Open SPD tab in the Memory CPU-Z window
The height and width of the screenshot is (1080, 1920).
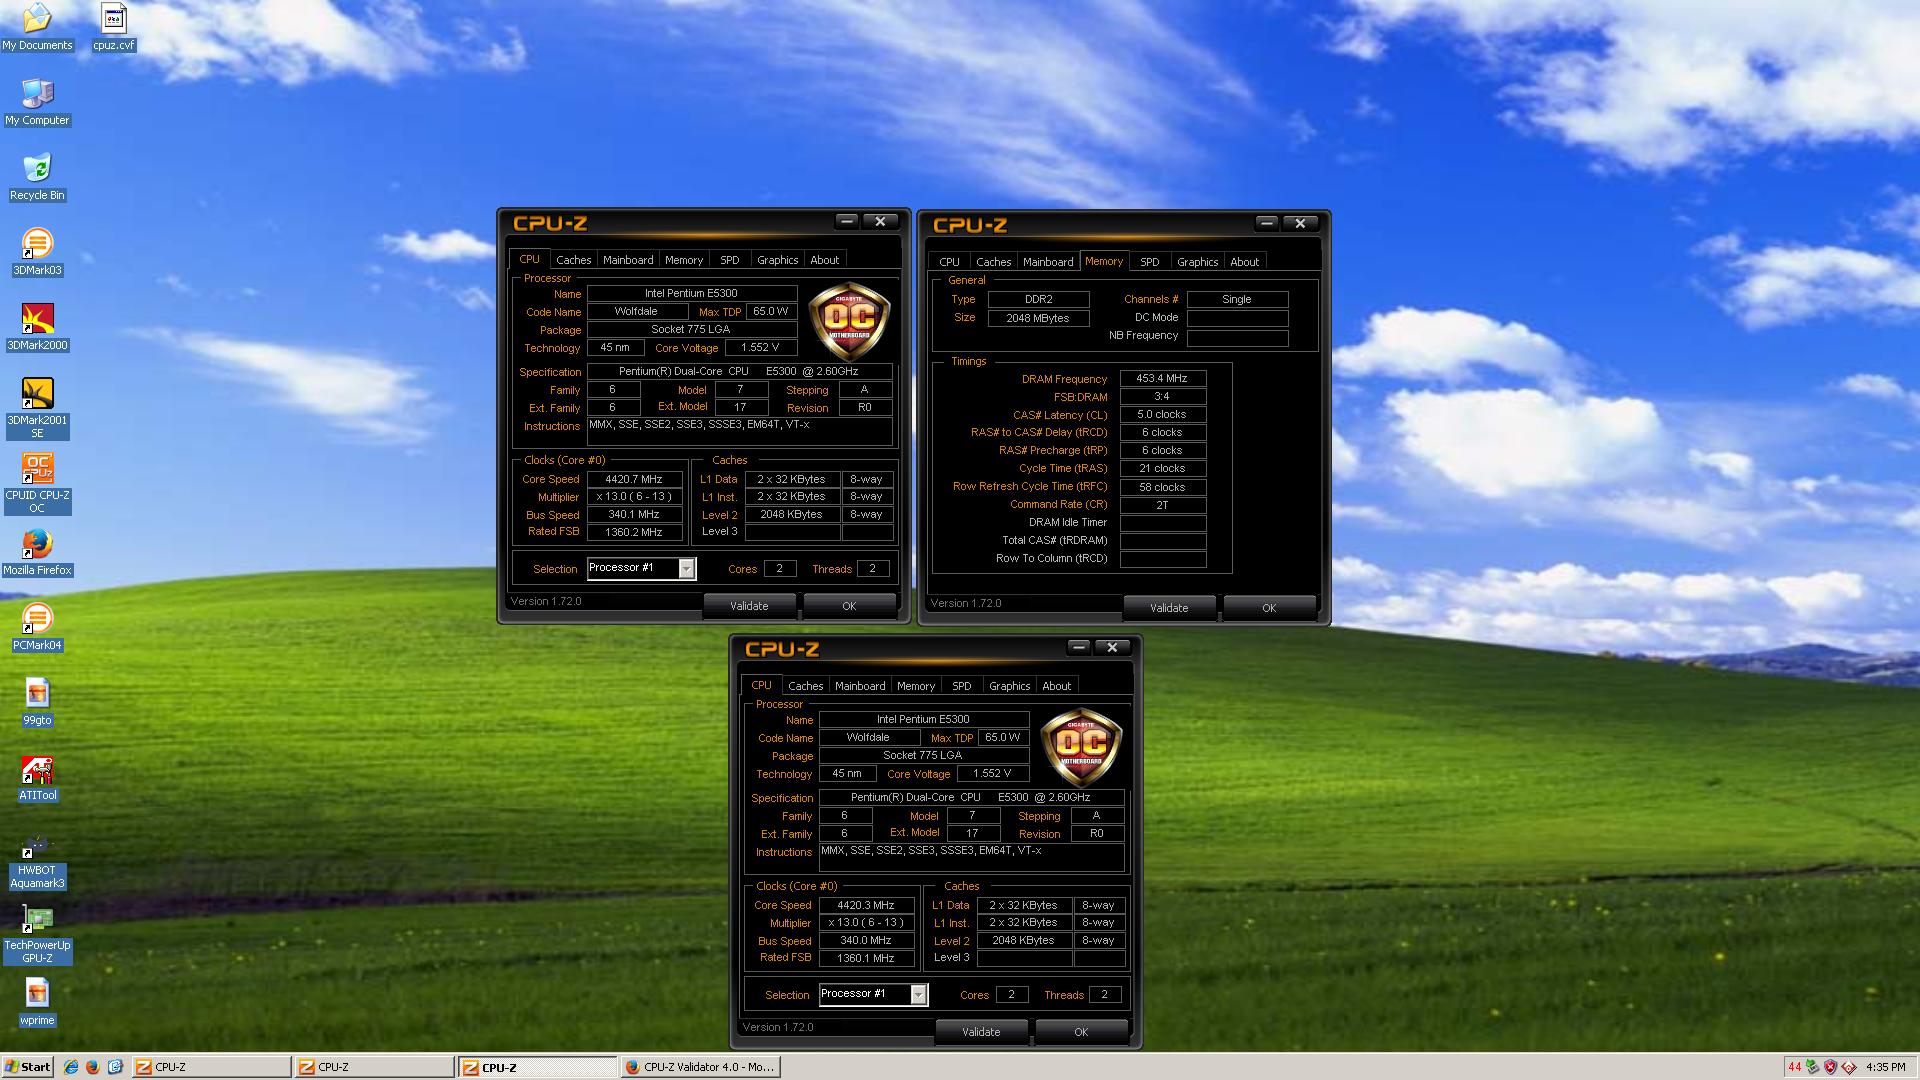tap(1150, 262)
